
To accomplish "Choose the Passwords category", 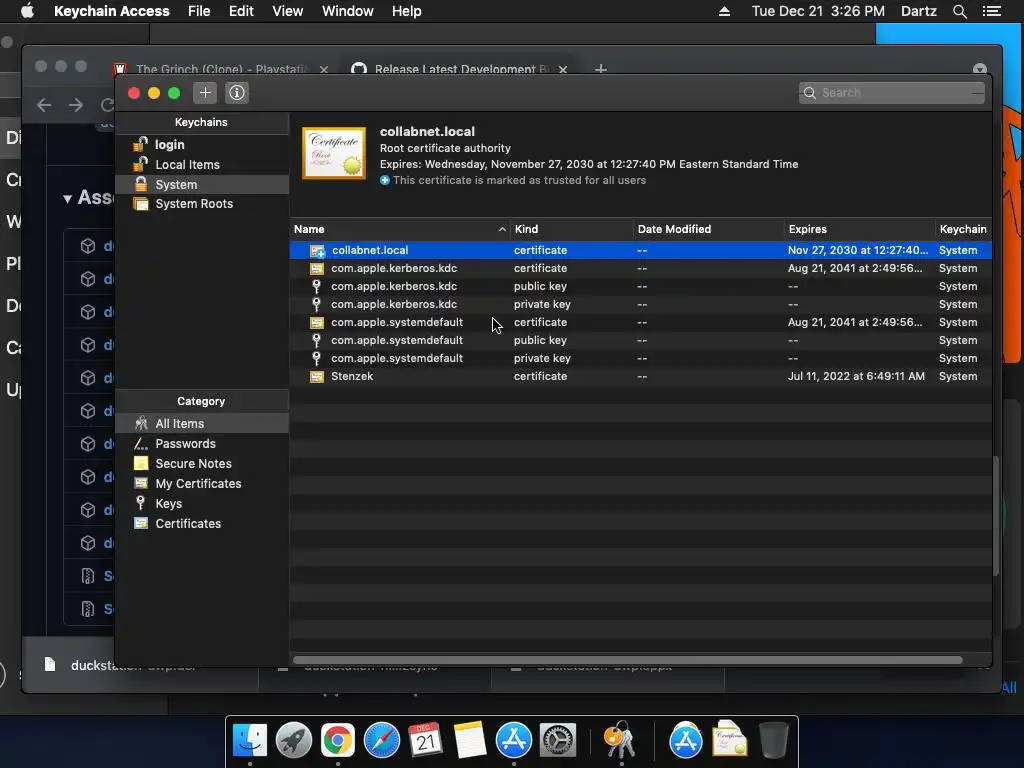I will (x=202, y=443).
